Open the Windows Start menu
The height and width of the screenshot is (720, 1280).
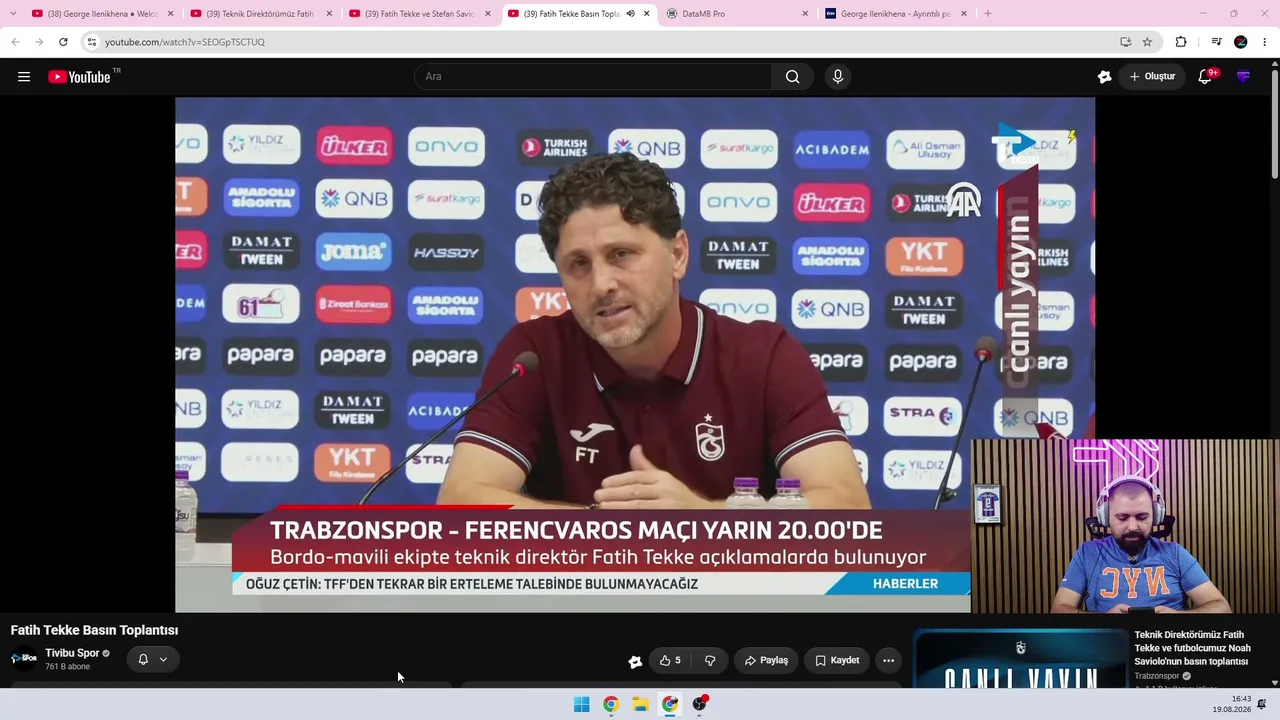click(x=581, y=704)
